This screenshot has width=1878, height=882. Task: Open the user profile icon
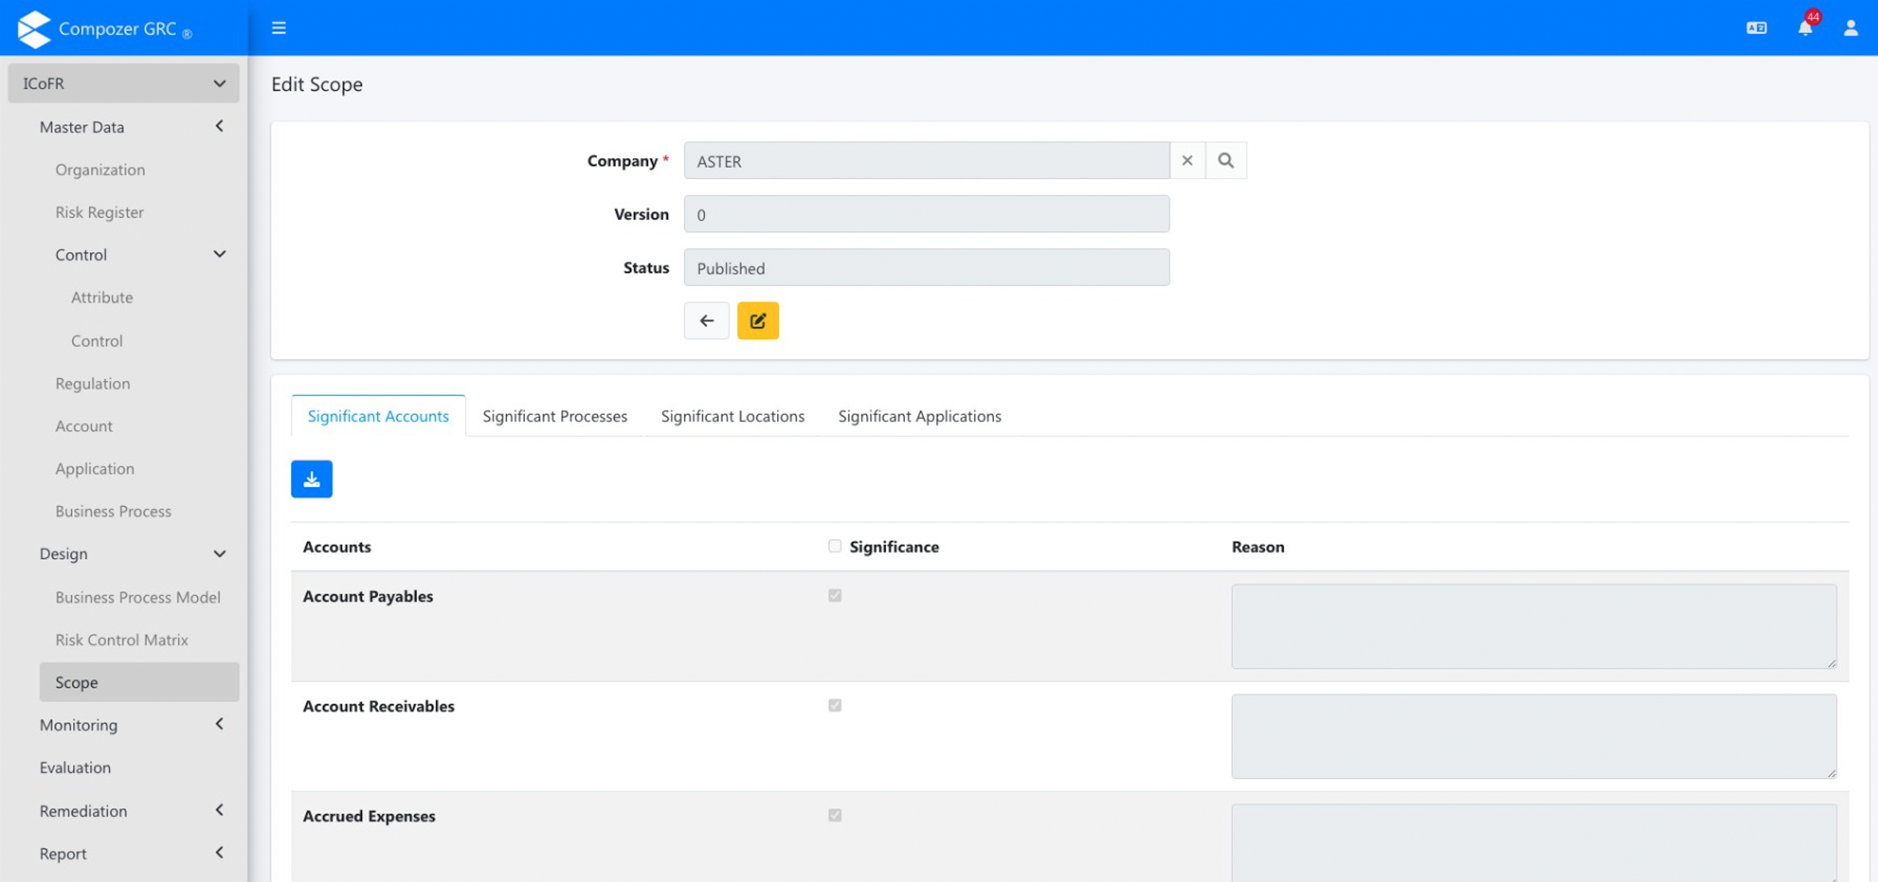pos(1850,28)
